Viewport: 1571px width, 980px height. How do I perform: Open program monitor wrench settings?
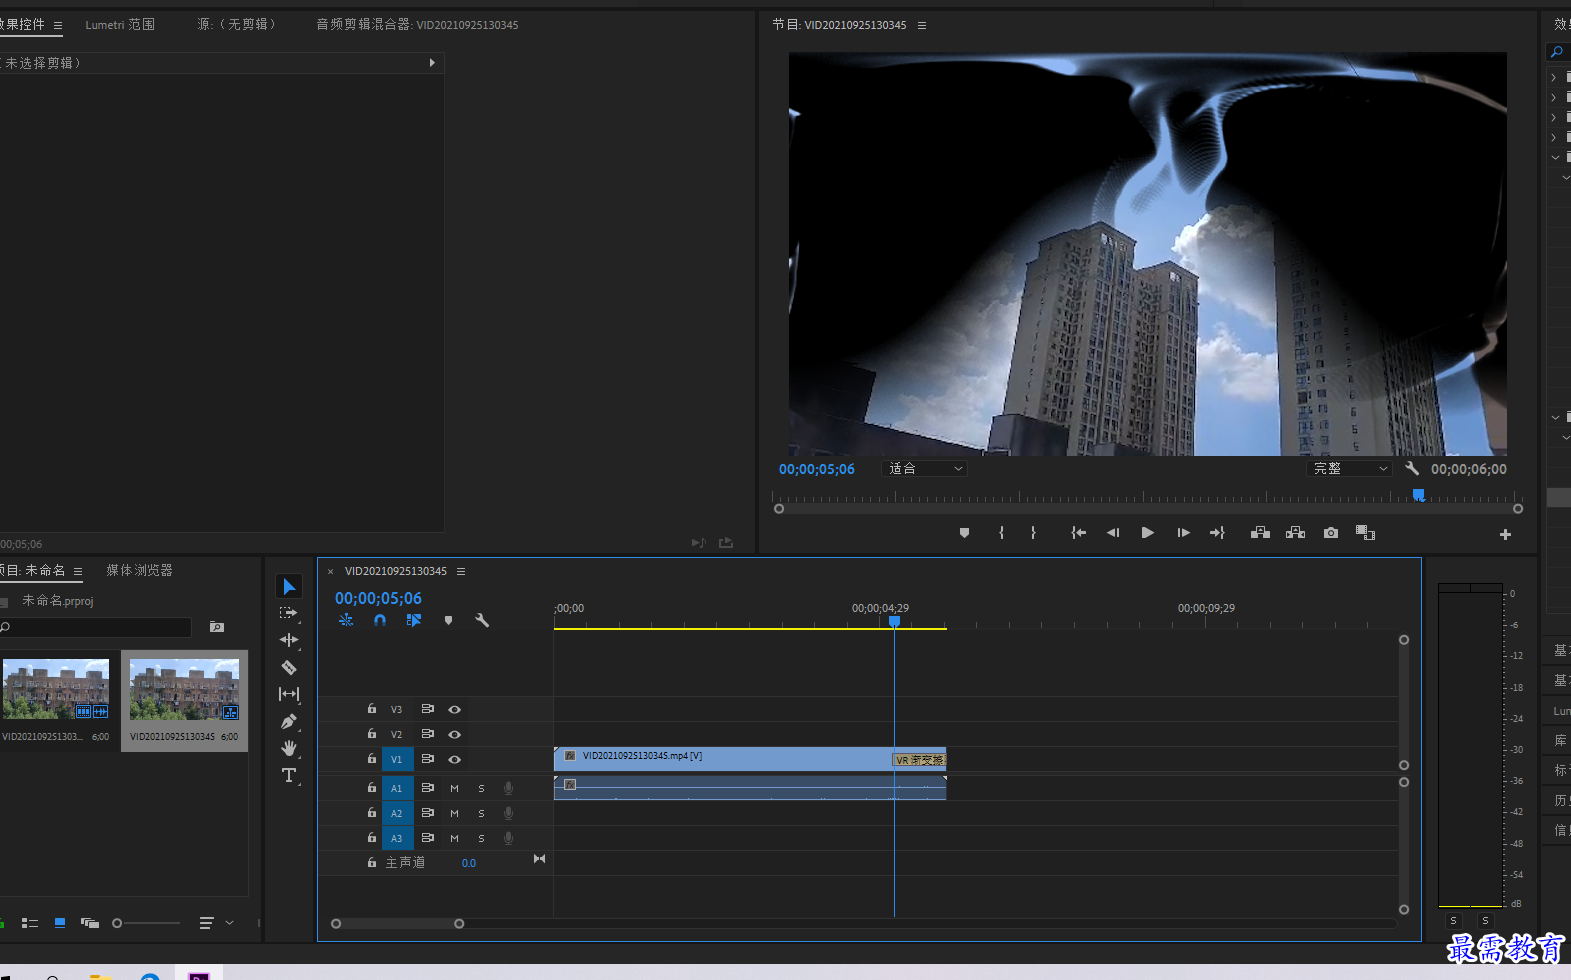[1412, 468]
